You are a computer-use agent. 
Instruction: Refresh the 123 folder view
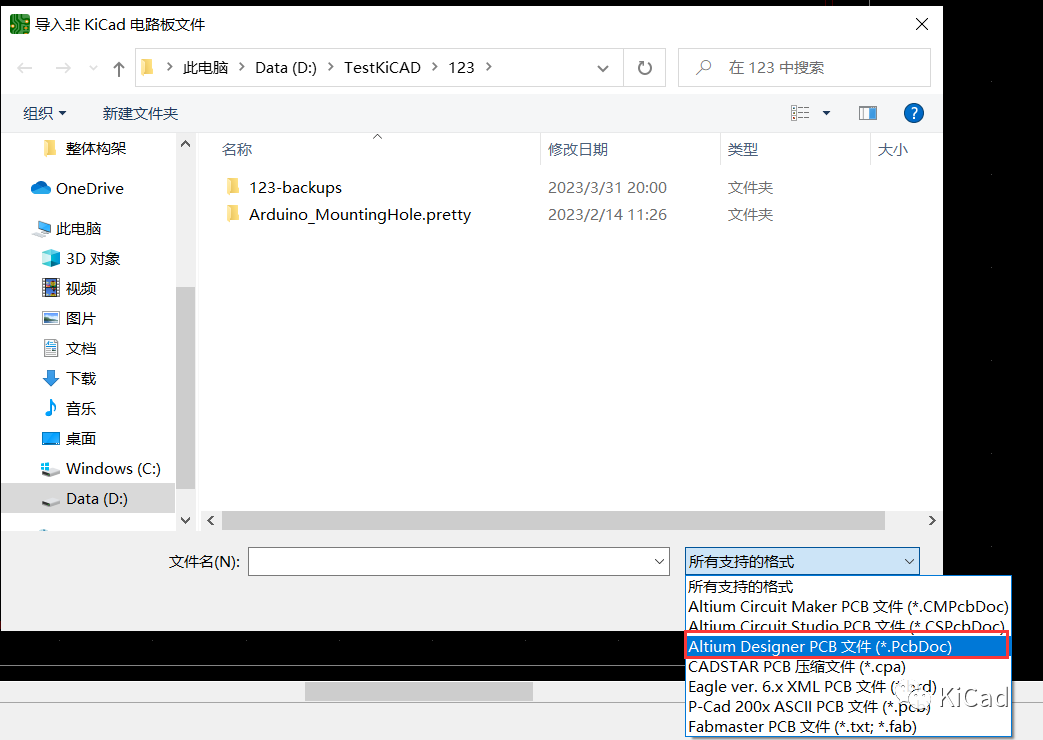pos(645,68)
